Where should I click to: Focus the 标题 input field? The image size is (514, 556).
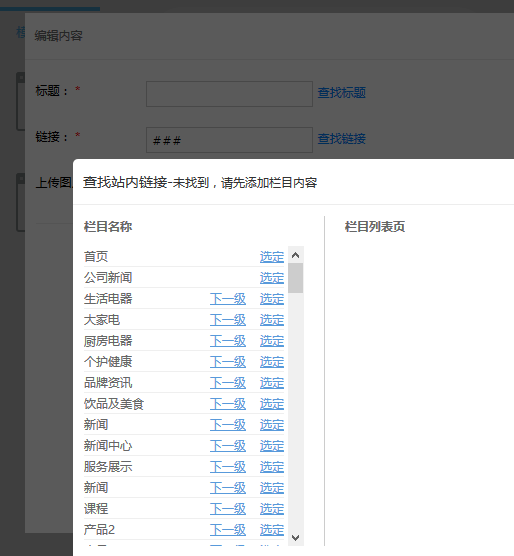click(229, 94)
